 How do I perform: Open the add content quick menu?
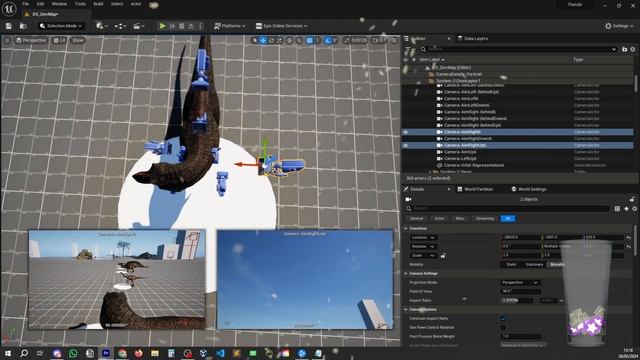point(101,26)
